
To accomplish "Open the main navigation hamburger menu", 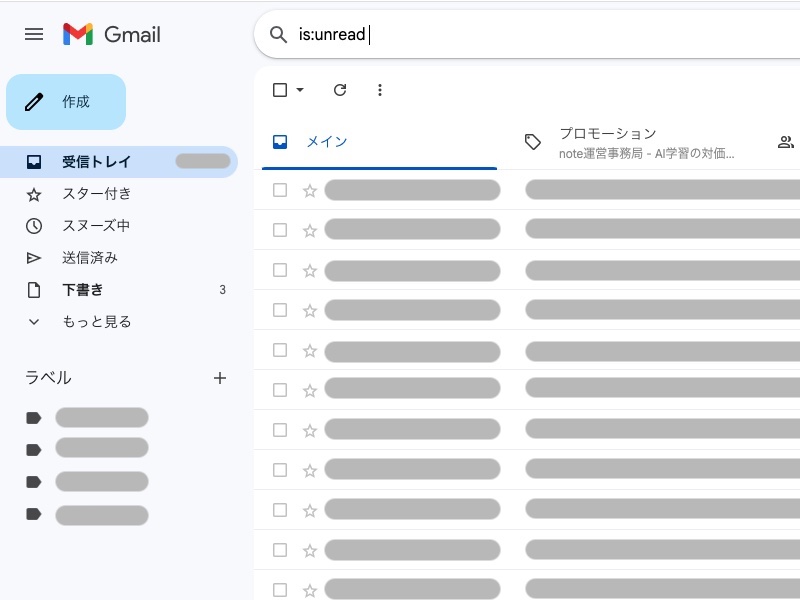I will [x=33, y=34].
